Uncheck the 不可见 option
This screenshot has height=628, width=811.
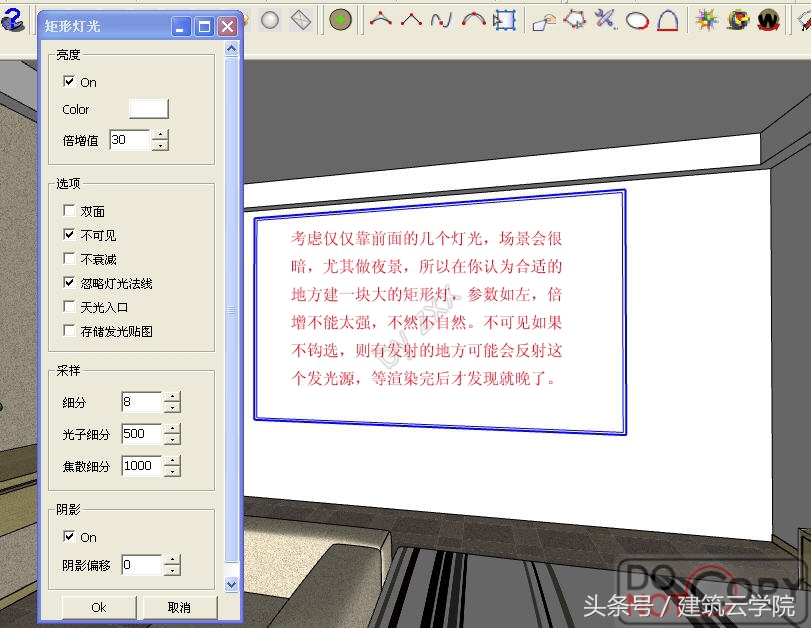tap(69, 235)
